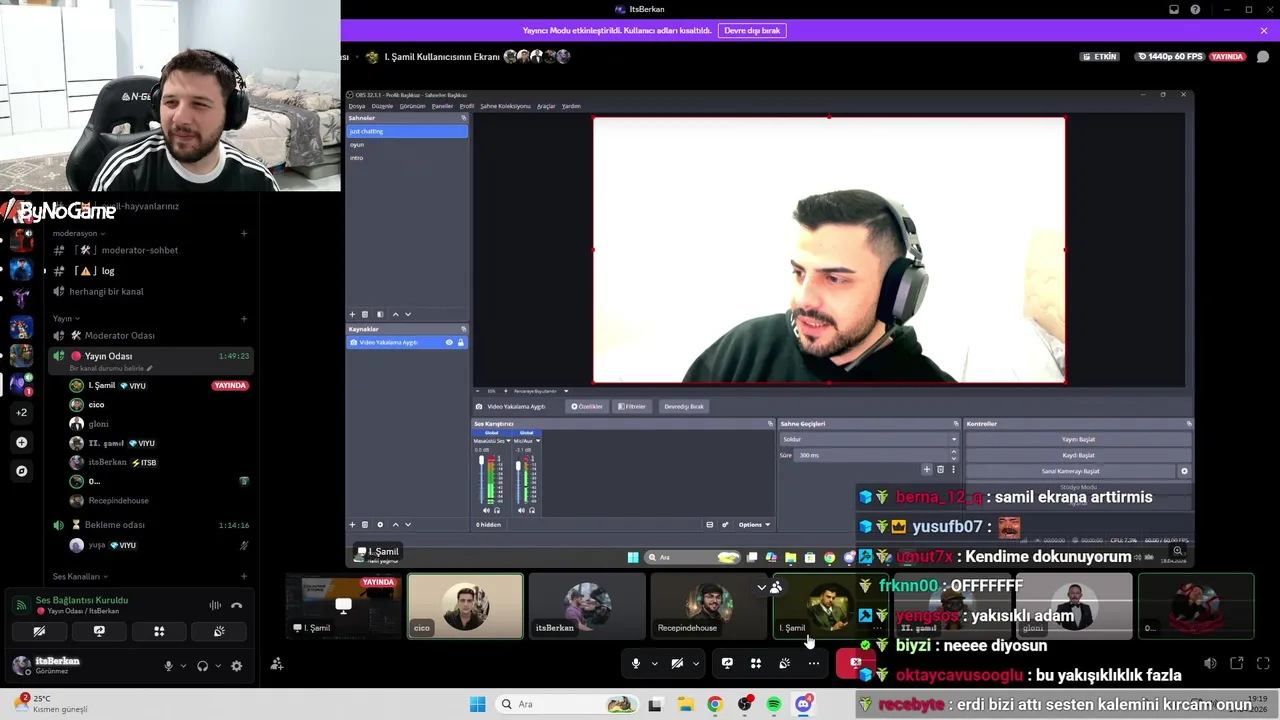
Task: Share screen from voice connection panel
Action: coord(99,632)
